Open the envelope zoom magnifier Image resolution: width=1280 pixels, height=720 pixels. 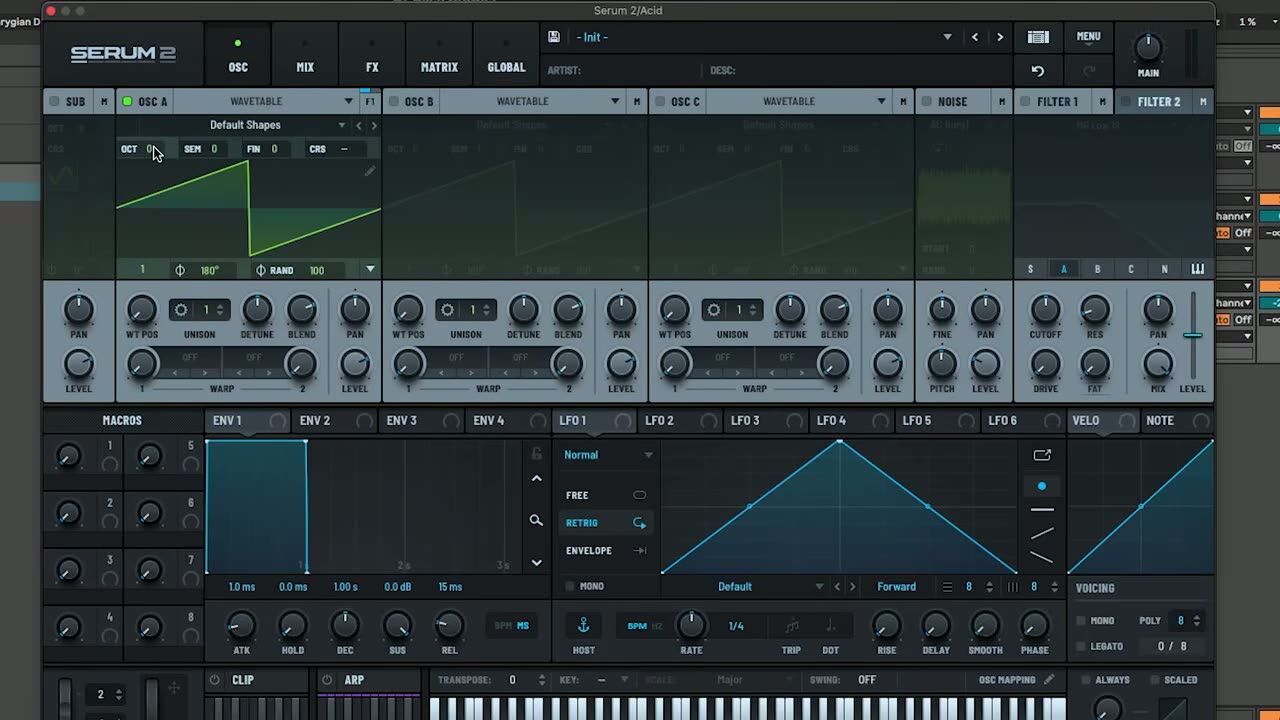536,520
